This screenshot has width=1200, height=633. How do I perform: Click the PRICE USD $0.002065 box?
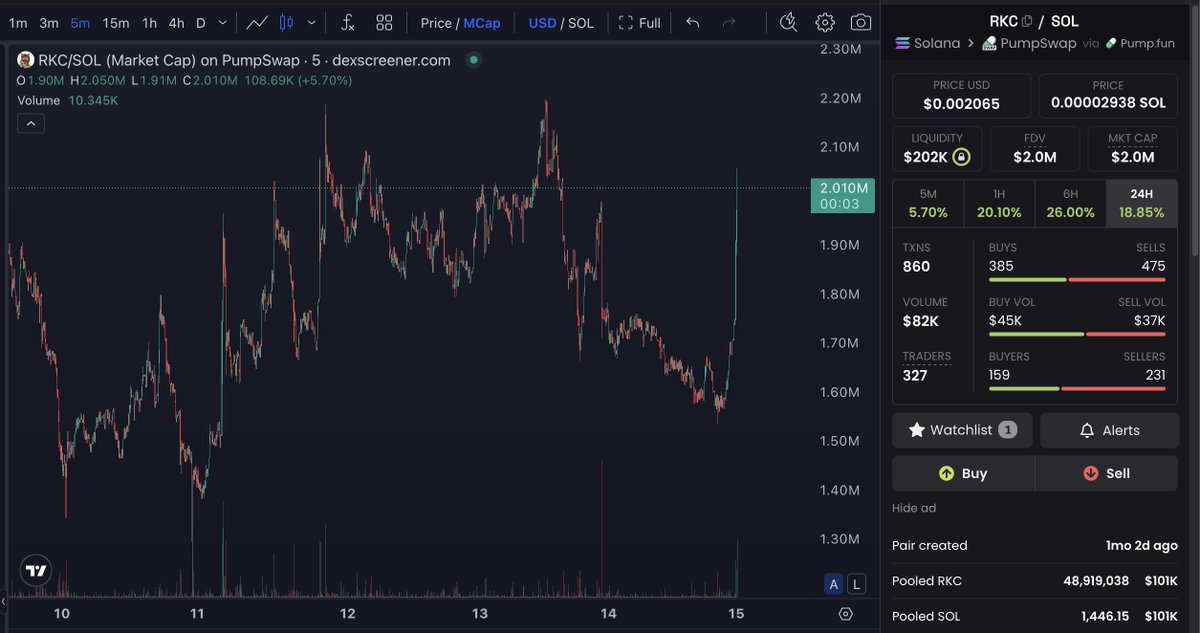click(961, 95)
